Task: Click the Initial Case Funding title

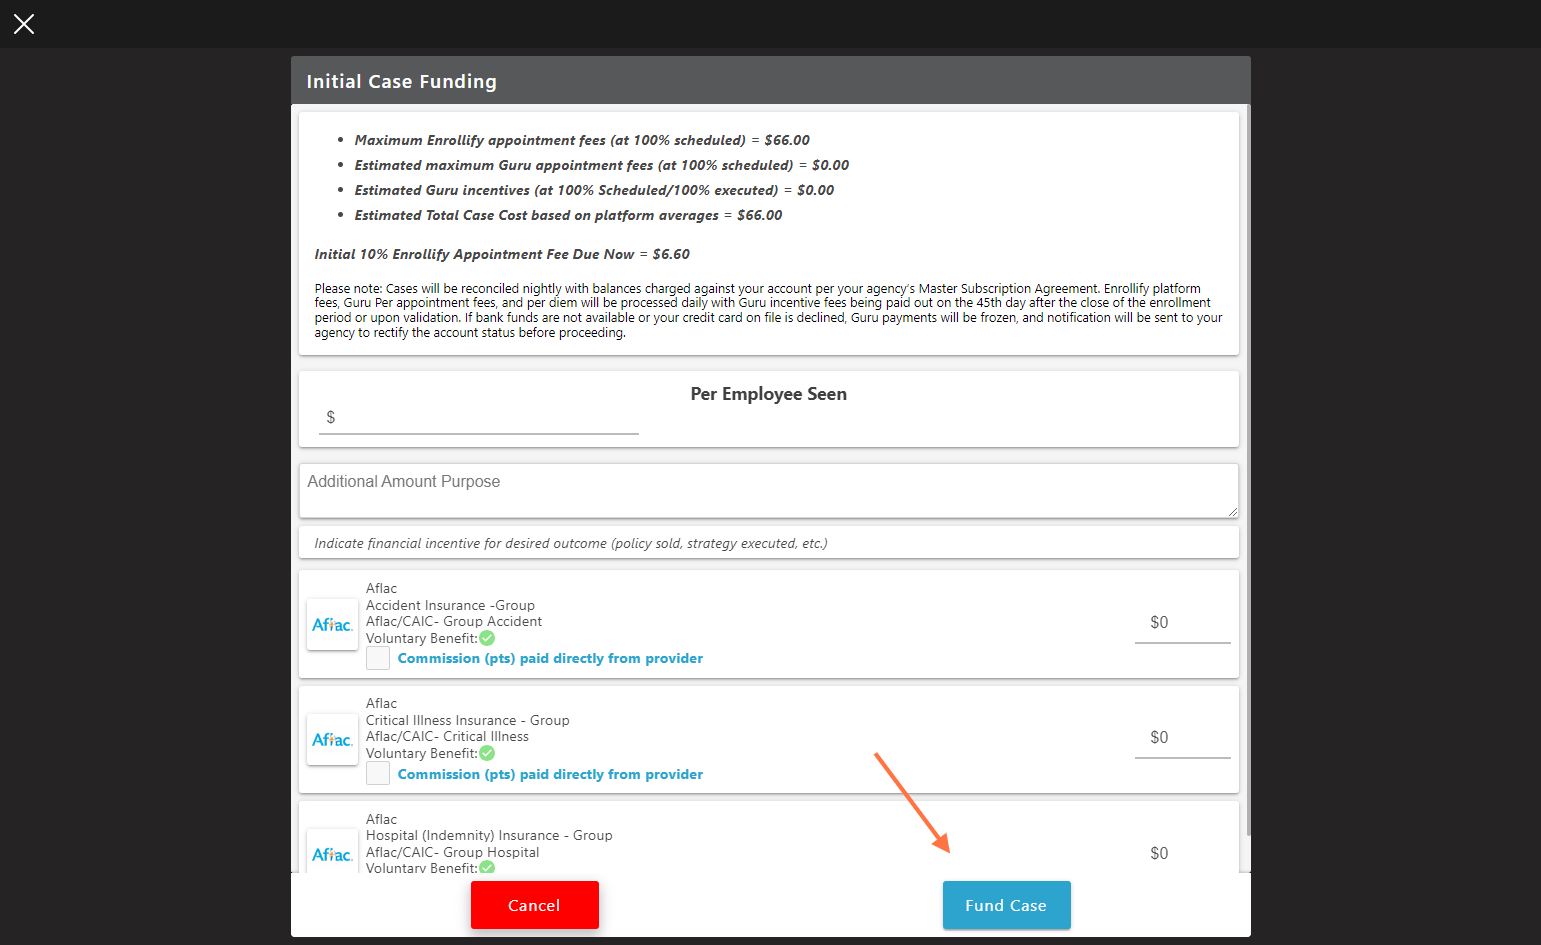Action: [x=401, y=81]
